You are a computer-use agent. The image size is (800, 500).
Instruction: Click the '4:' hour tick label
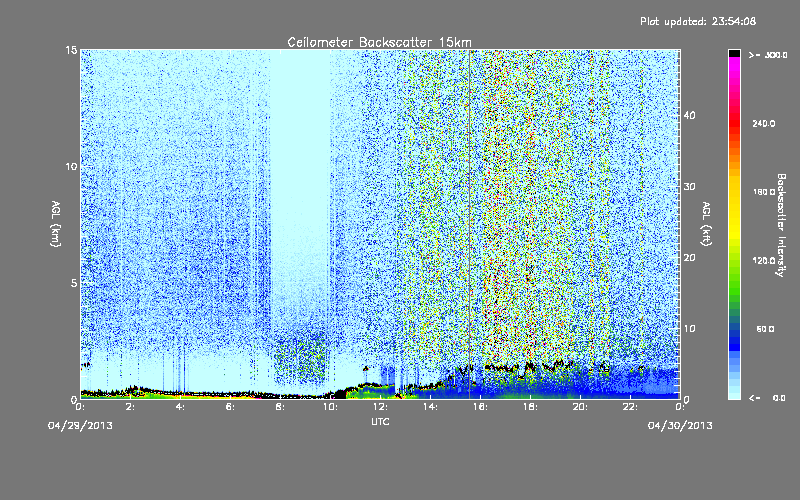click(x=181, y=407)
